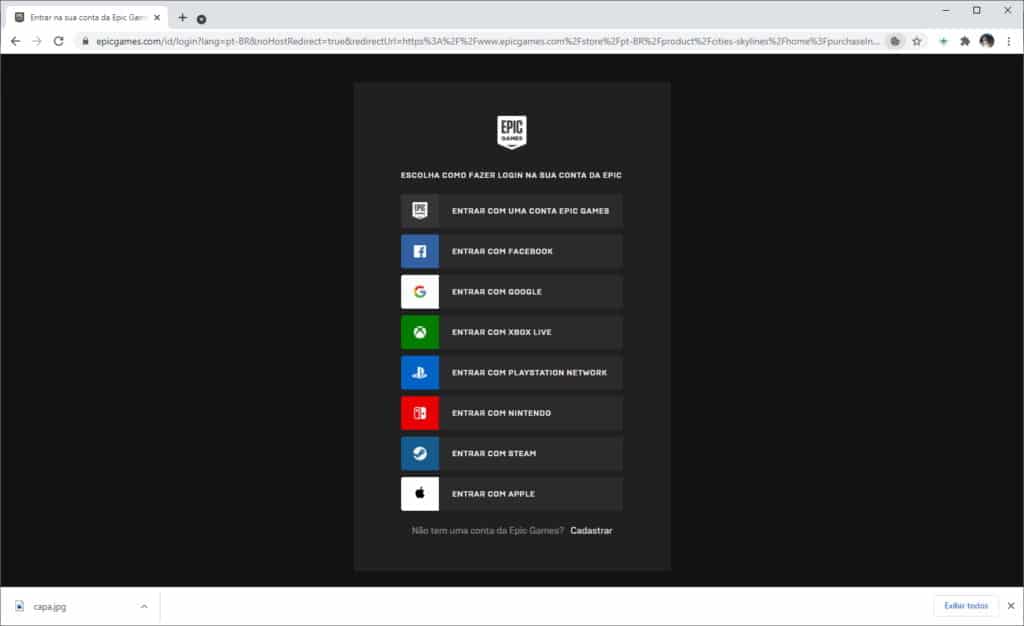The height and width of the screenshot is (626, 1024).
Task: Sign in with an Epic Games account
Action: pos(512,211)
